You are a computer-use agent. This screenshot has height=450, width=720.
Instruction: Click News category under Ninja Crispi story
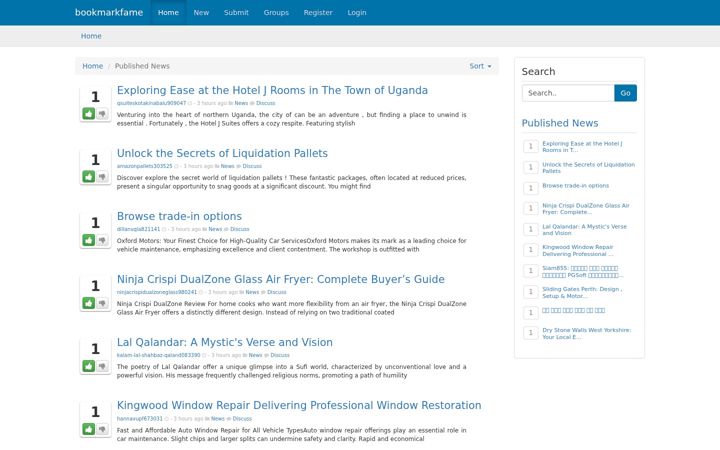(252, 292)
